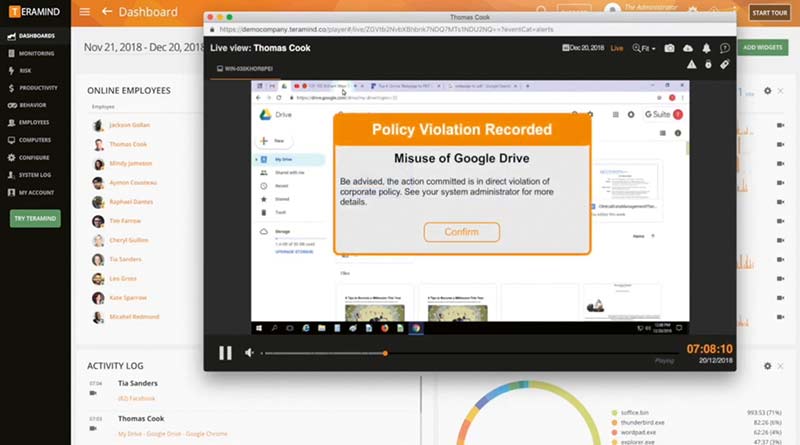Open the notifications bell in the player
The image size is (800, 445).
pyautogui.click(x=706, y=48)
